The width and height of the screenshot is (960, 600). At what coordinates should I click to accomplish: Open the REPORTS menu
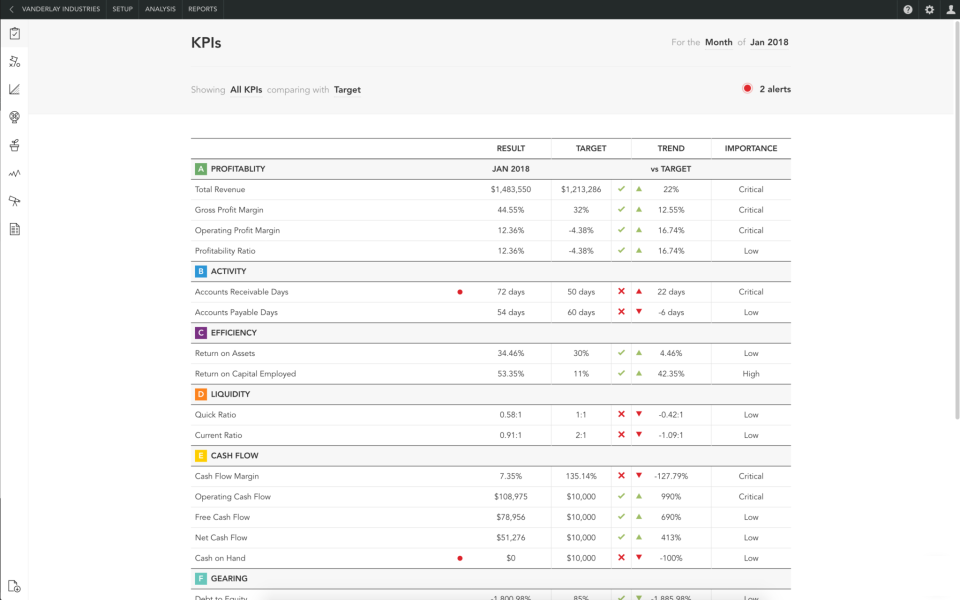(x=202, y=8)
